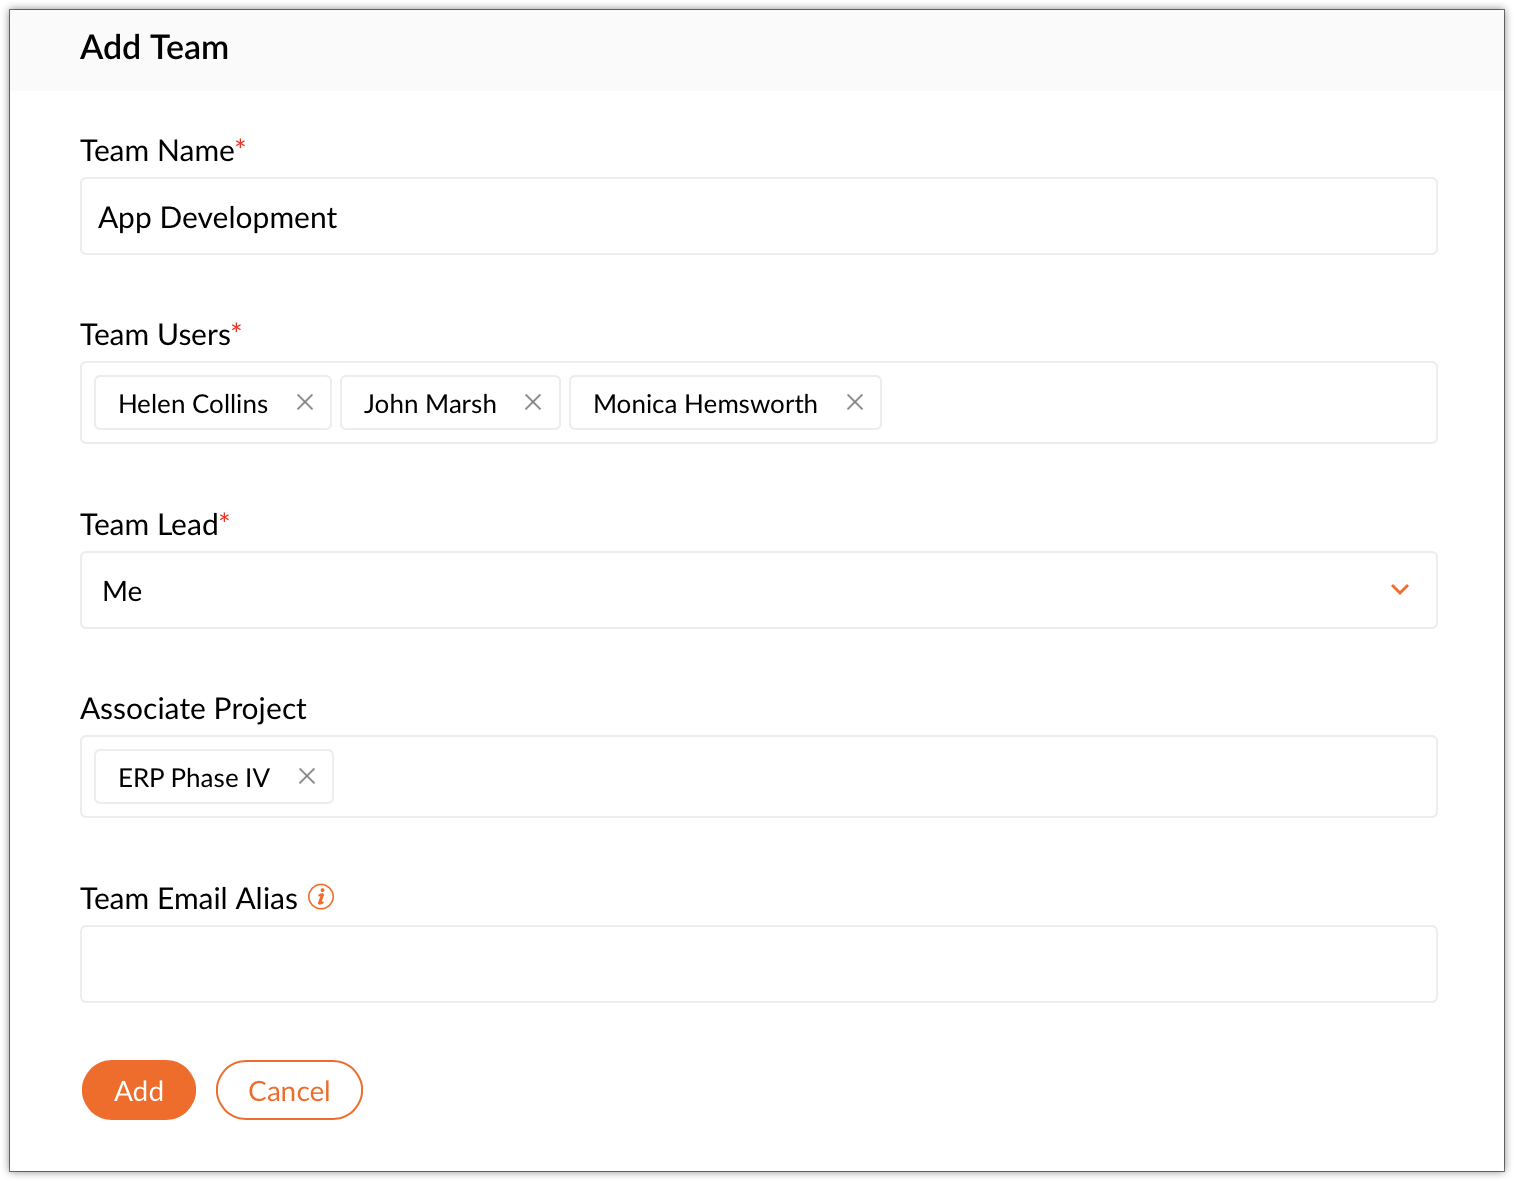Focus the Team Name text field
This screenshot has width=1514, height=1181.
[x=758, y=217]
